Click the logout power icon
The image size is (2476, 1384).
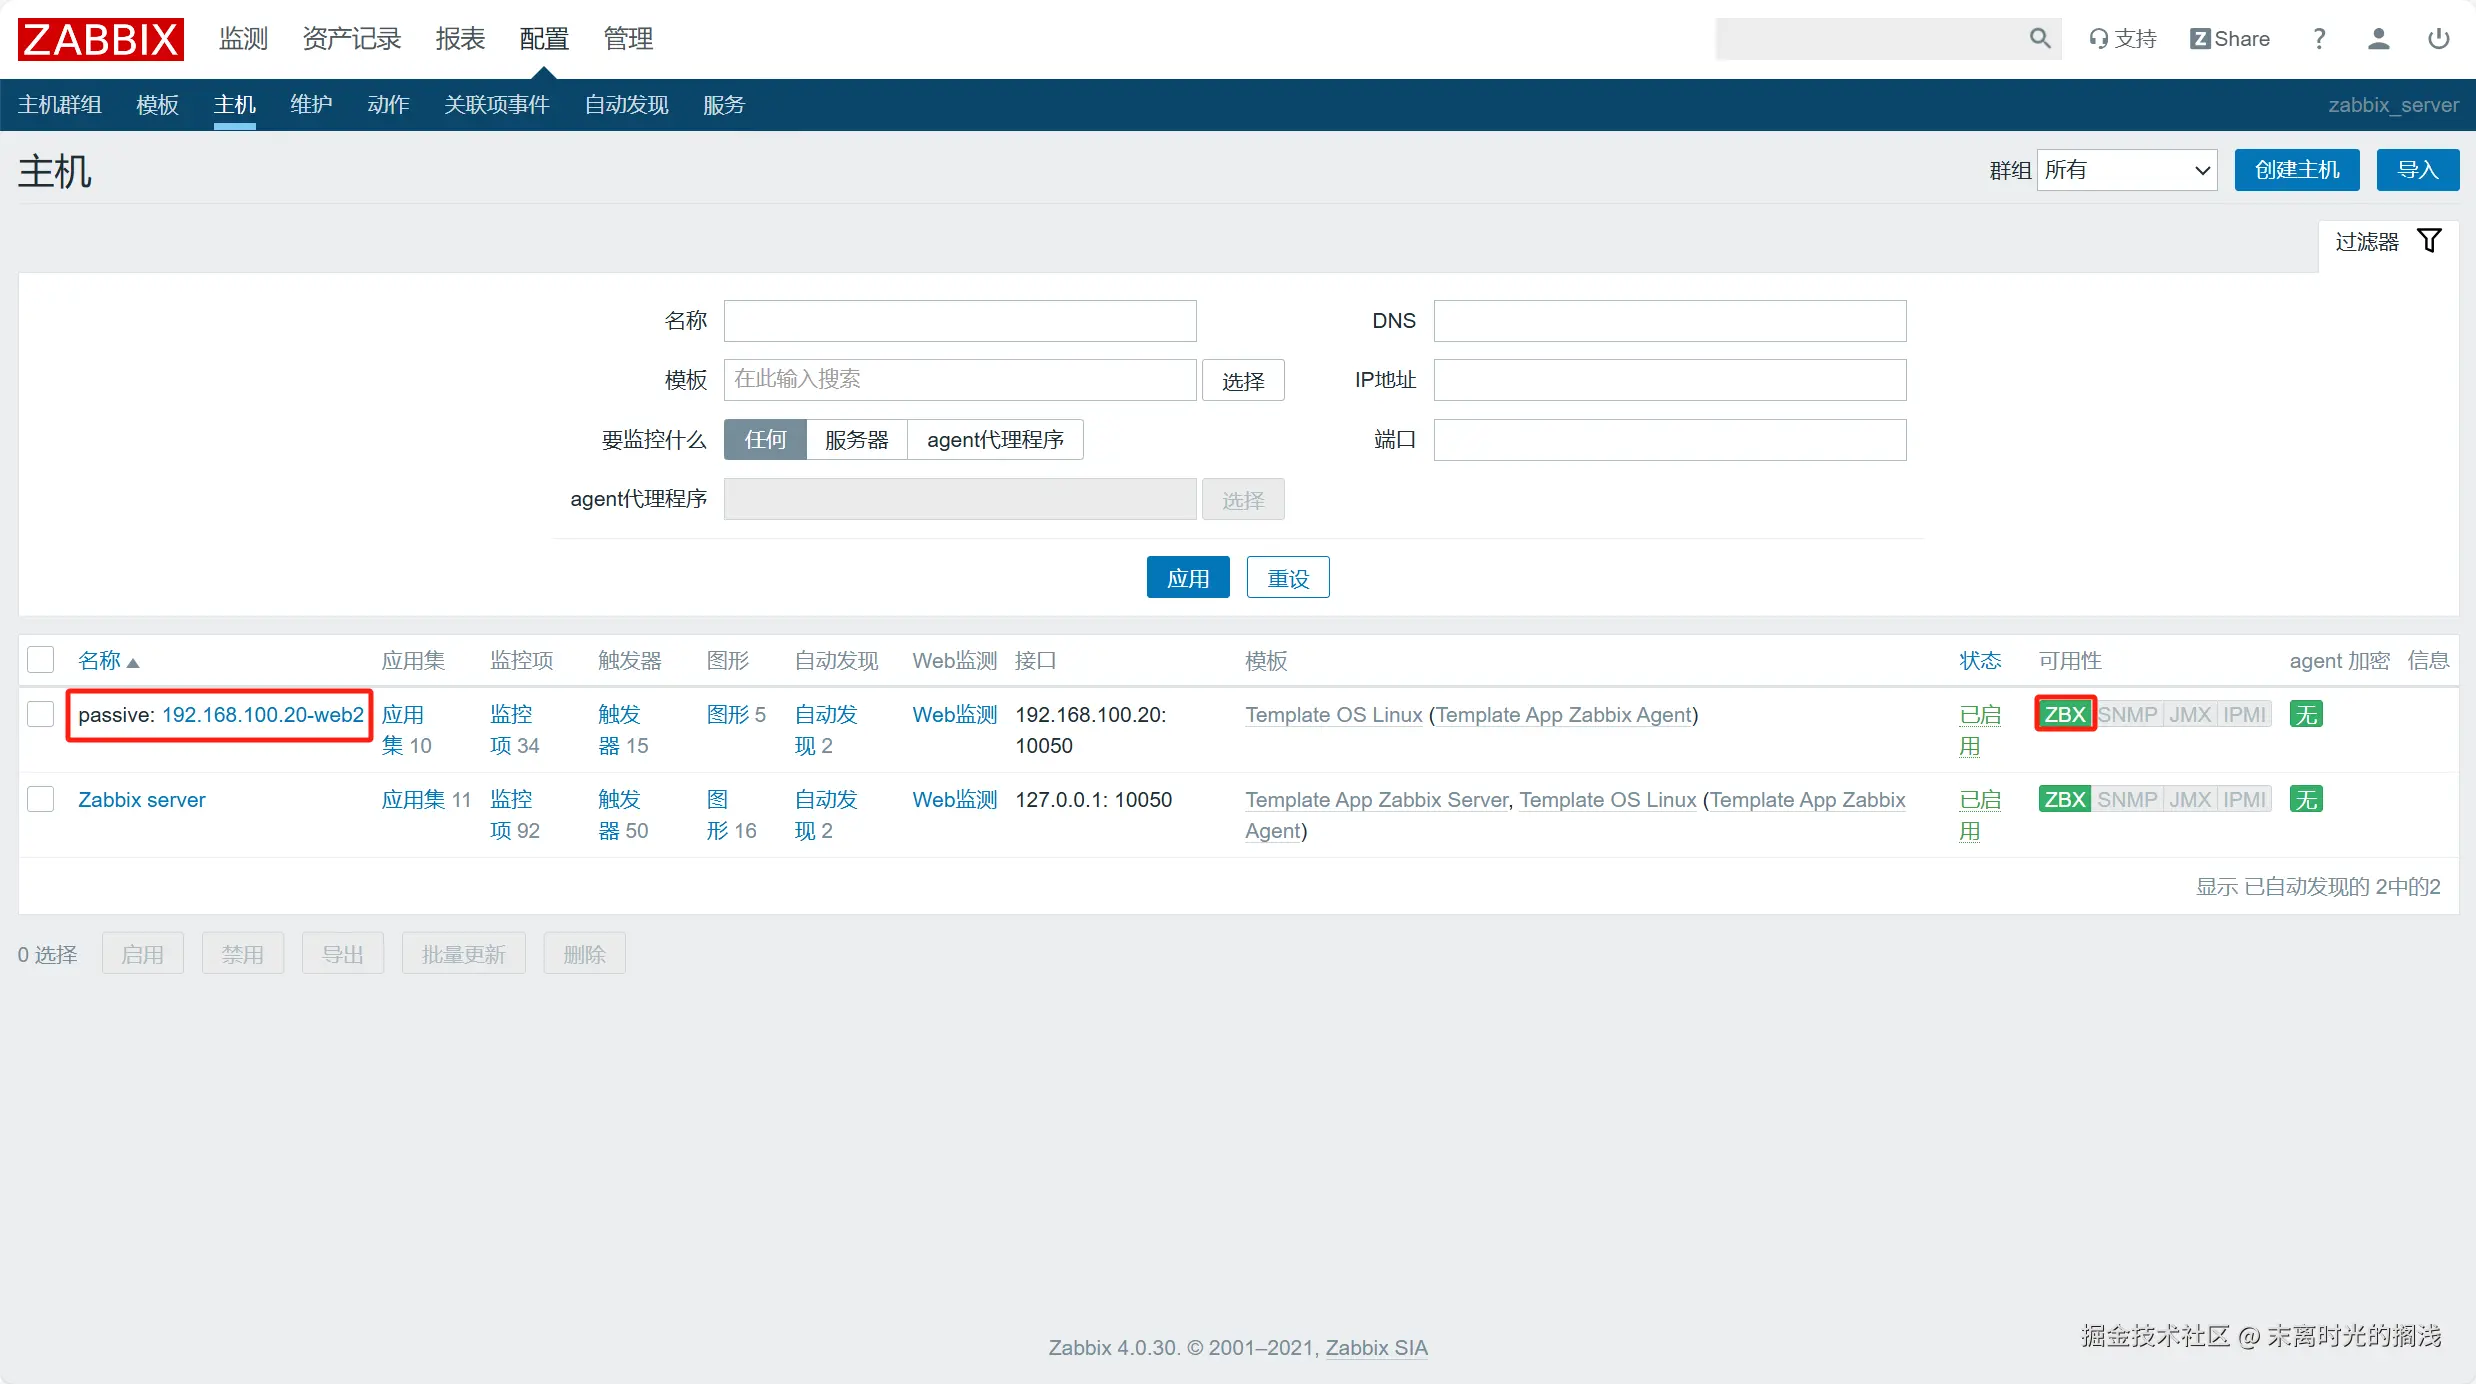coord(2438,39)
